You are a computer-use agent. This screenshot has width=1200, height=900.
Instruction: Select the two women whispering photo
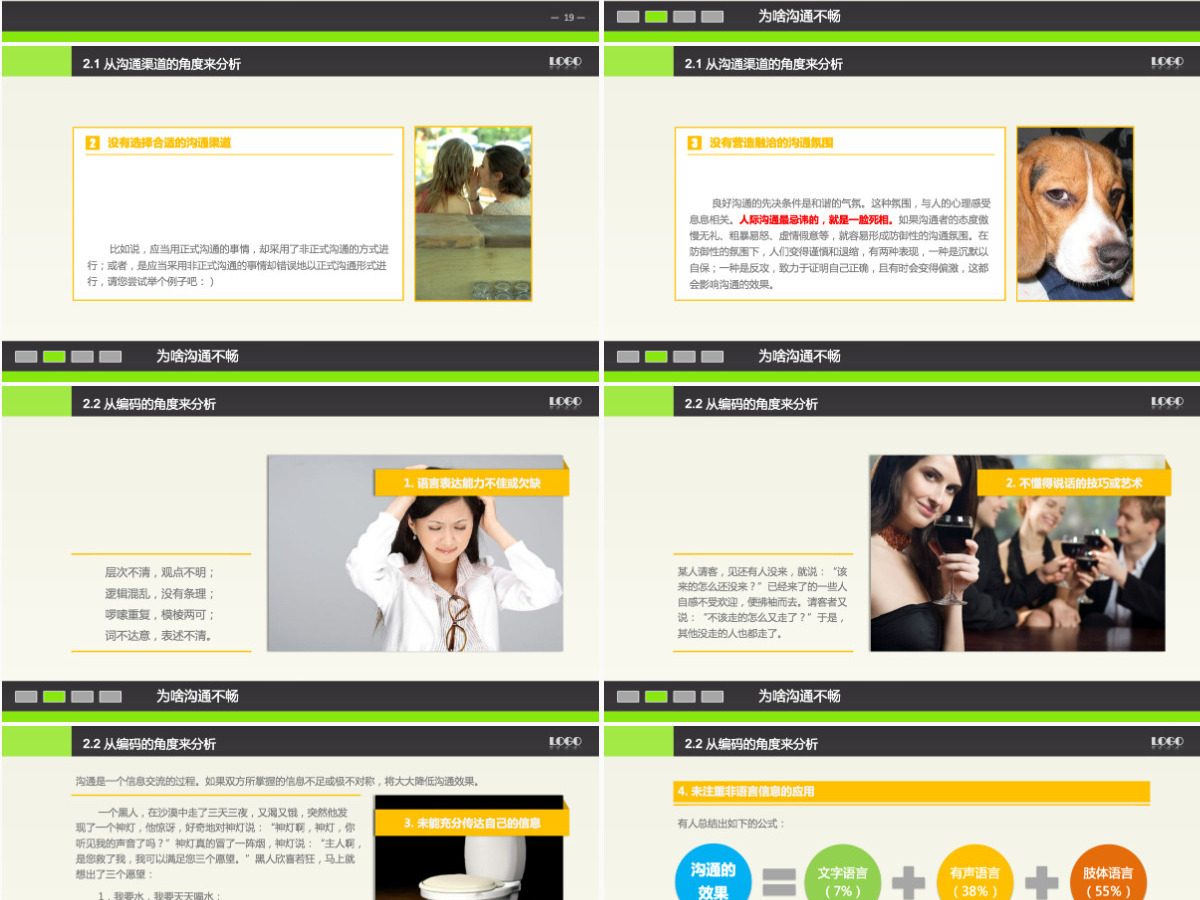point(473,213)
